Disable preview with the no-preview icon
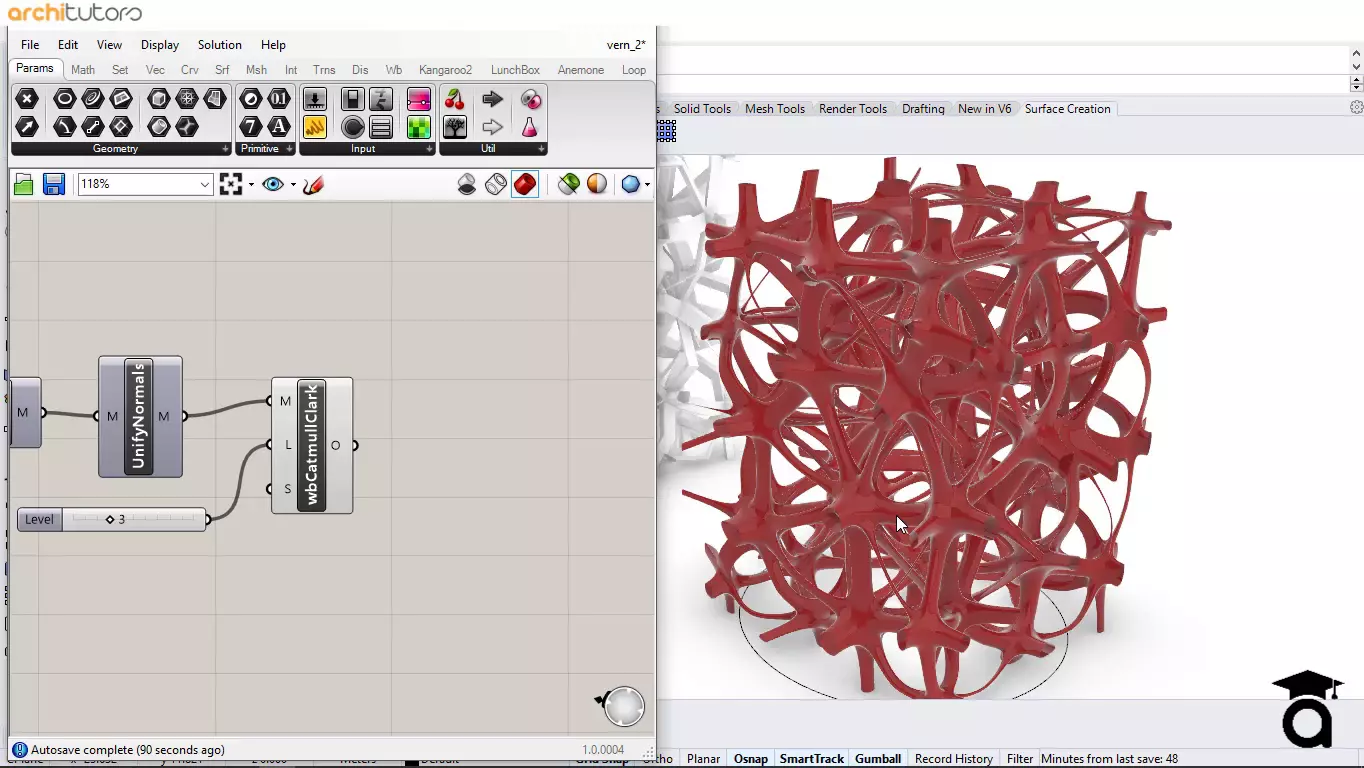Screen dimensions: 1364x768 (467, 184)
